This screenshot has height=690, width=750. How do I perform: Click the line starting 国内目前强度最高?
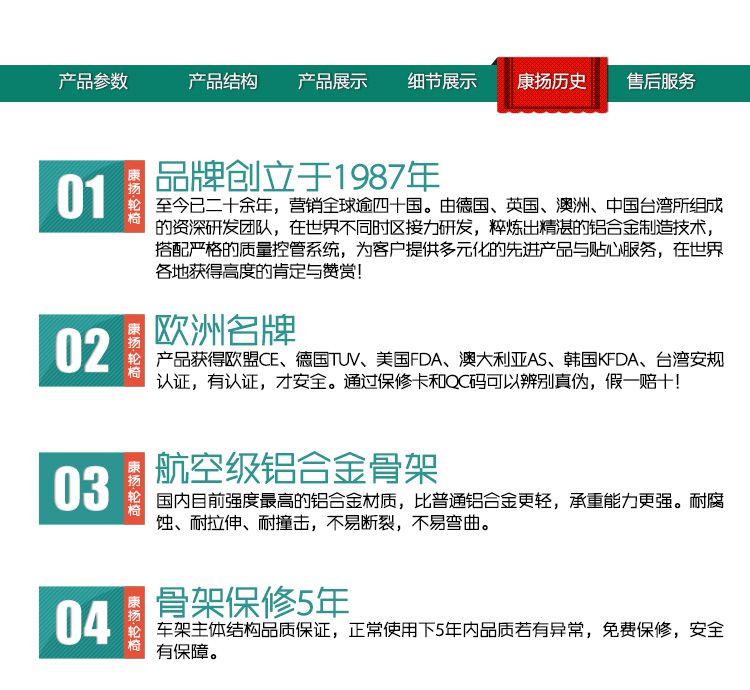pos(440,501)
